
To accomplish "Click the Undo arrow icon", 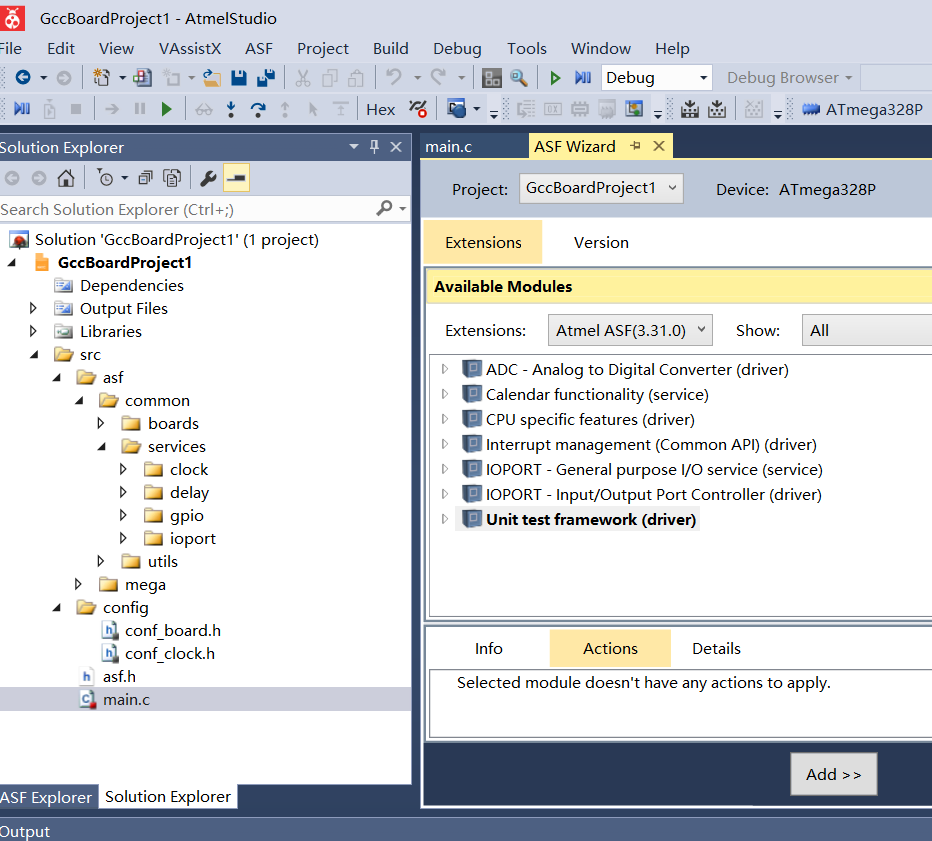I will coord(393,77).
